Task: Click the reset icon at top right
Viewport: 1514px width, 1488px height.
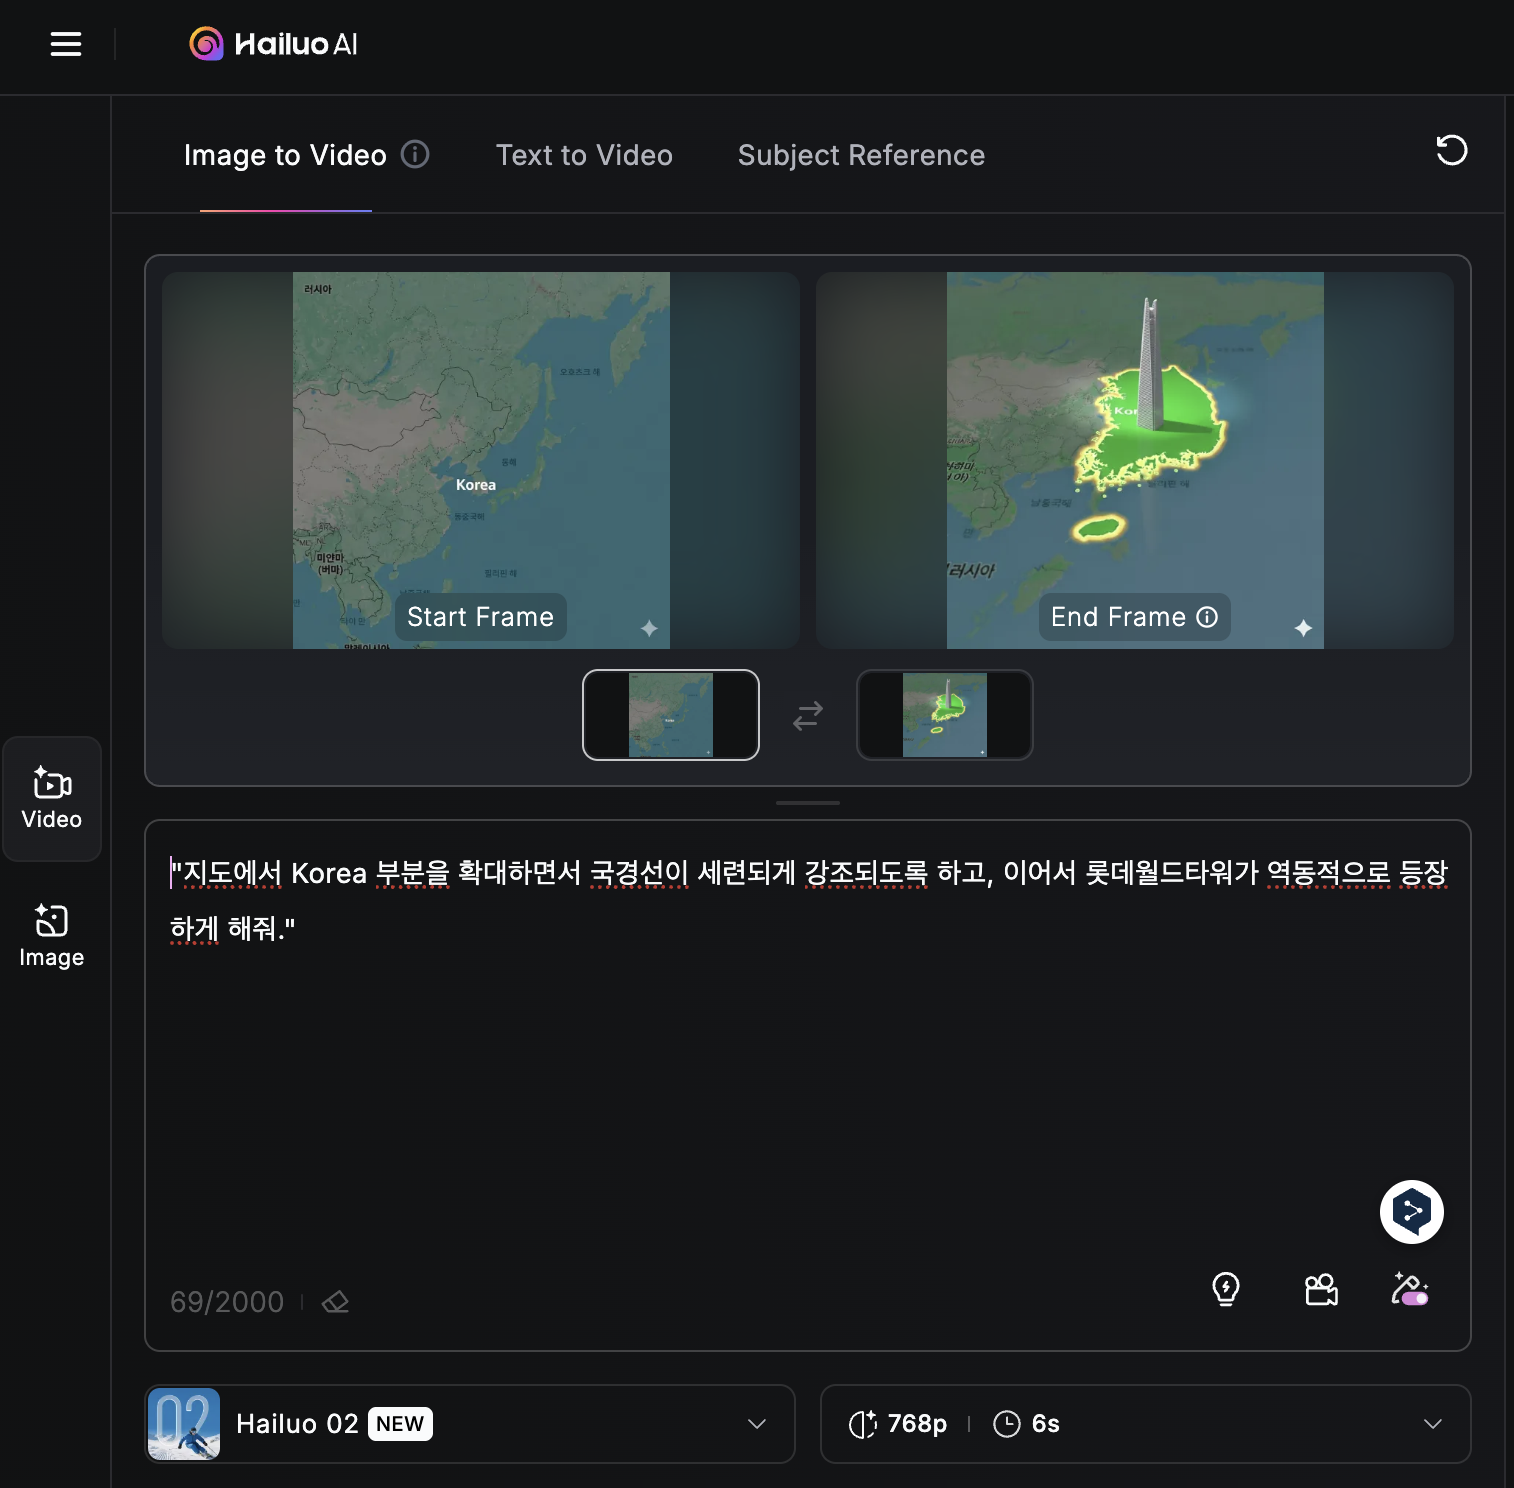Action: pyautogui.click(x=1451, y=152)
